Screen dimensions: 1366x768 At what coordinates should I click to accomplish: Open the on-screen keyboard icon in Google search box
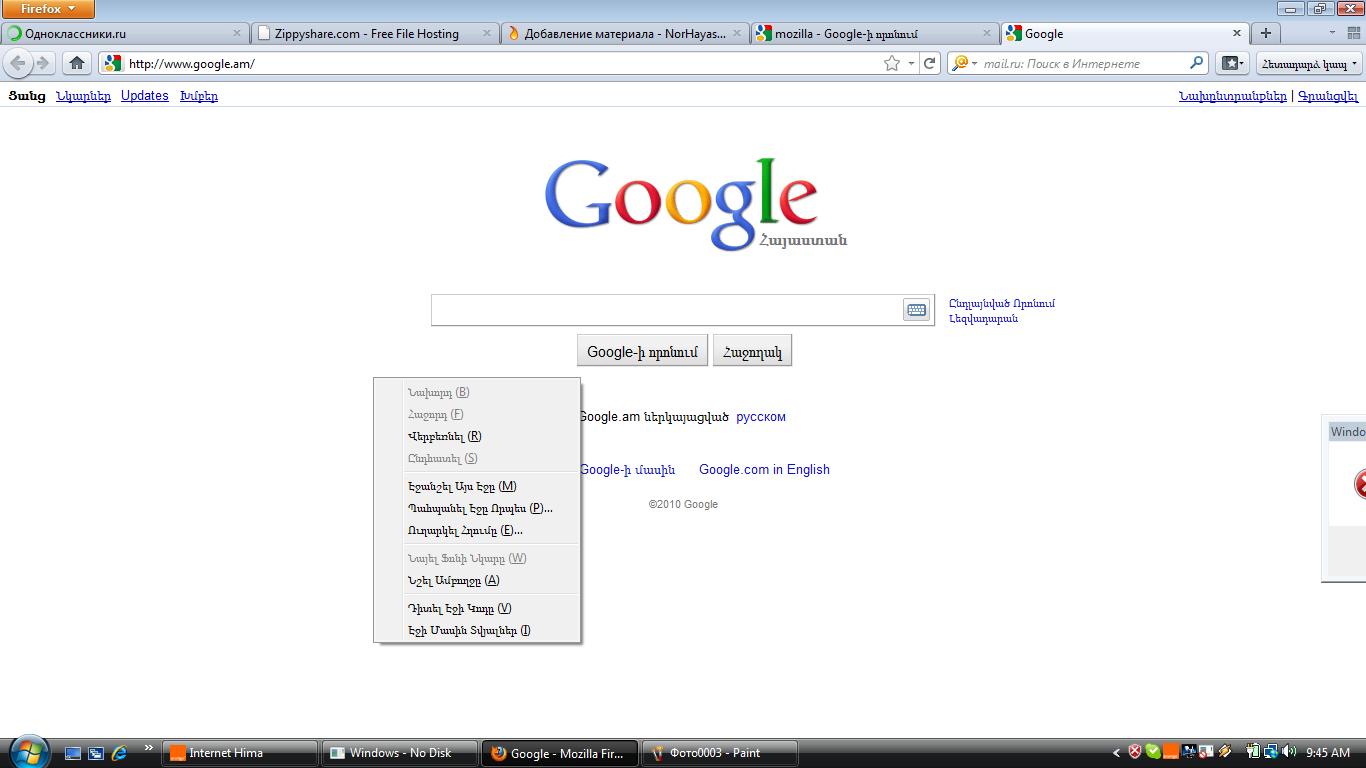click(x=916, y=310)
